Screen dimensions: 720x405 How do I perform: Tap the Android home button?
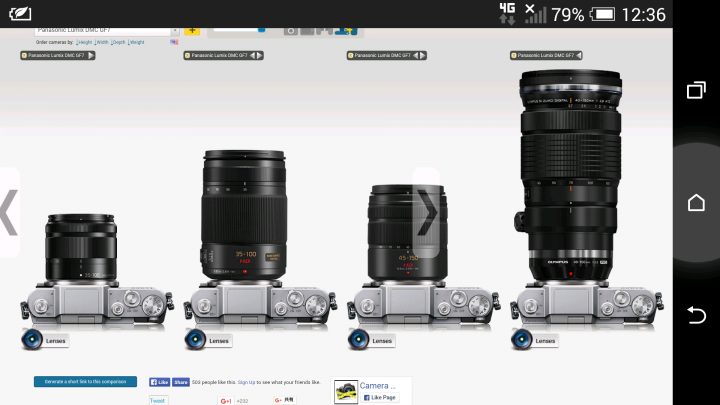(696, 202)
